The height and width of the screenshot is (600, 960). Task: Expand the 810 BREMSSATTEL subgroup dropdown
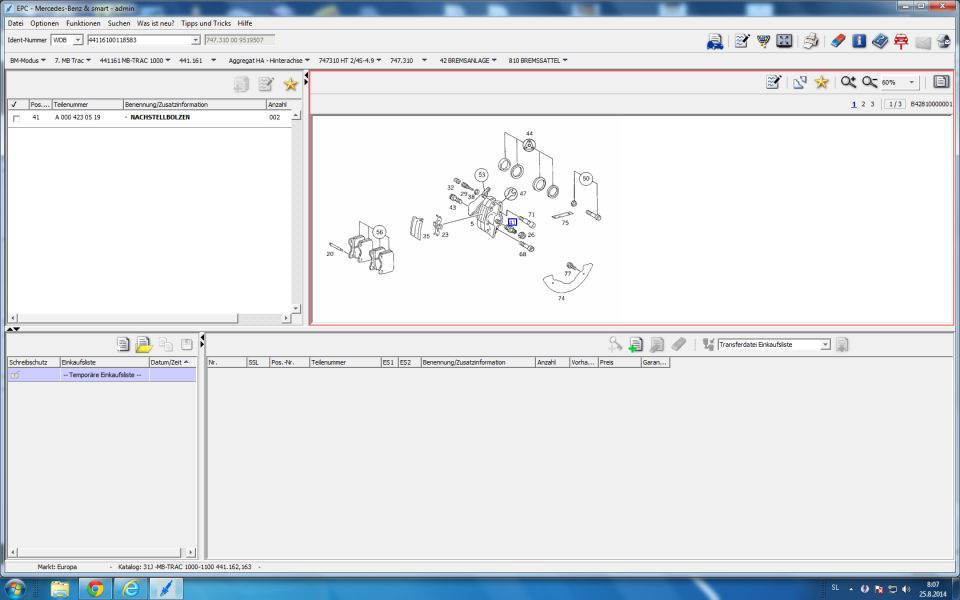tap(538, 61)
